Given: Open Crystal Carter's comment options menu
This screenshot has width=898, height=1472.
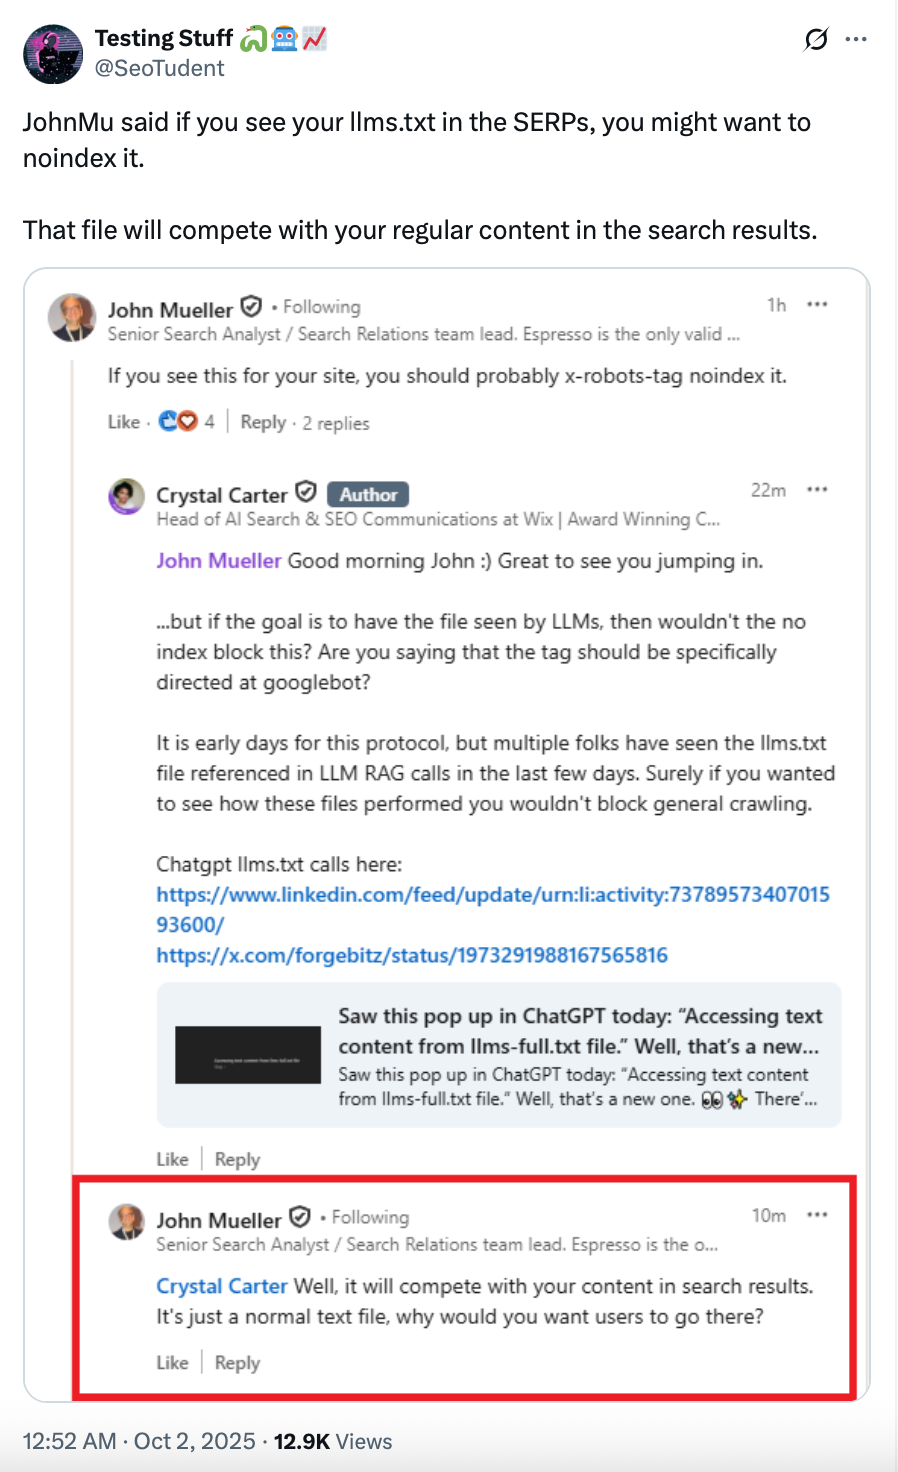Looking at the screenshot, I should [817, 490].
